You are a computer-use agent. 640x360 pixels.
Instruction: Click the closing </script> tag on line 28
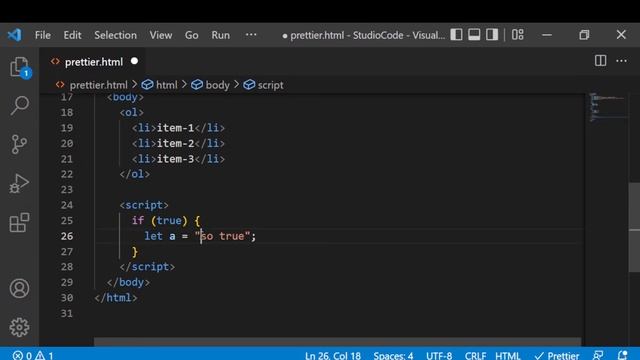pos(147,267)
